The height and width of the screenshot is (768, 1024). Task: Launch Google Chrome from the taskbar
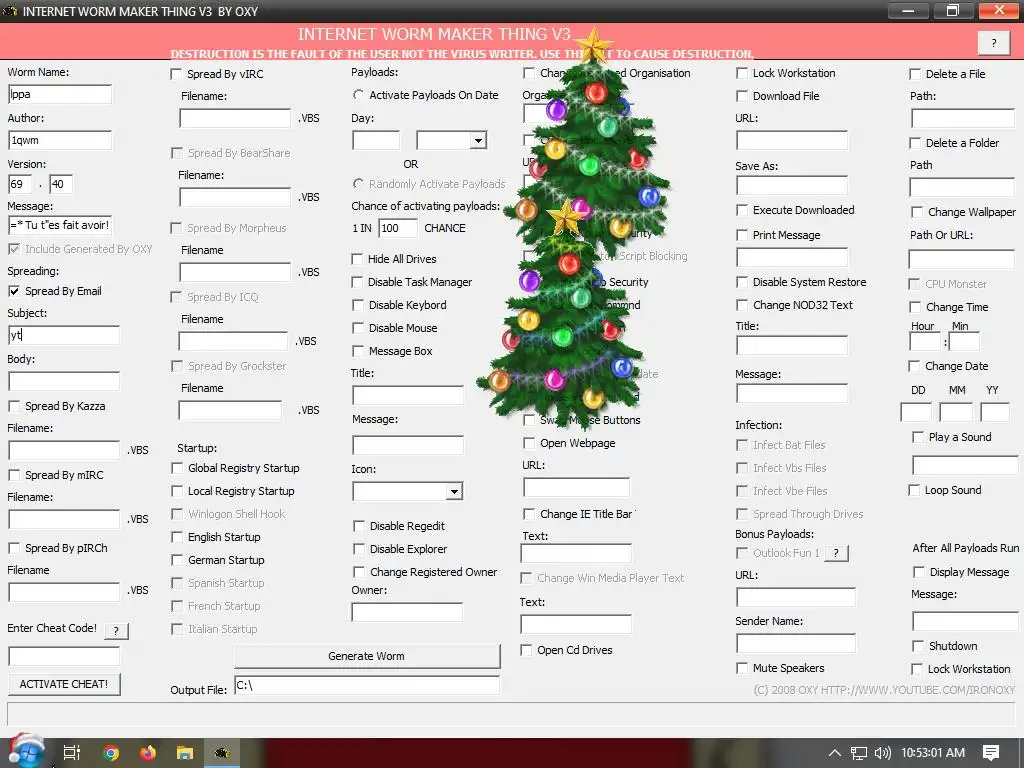111,753
